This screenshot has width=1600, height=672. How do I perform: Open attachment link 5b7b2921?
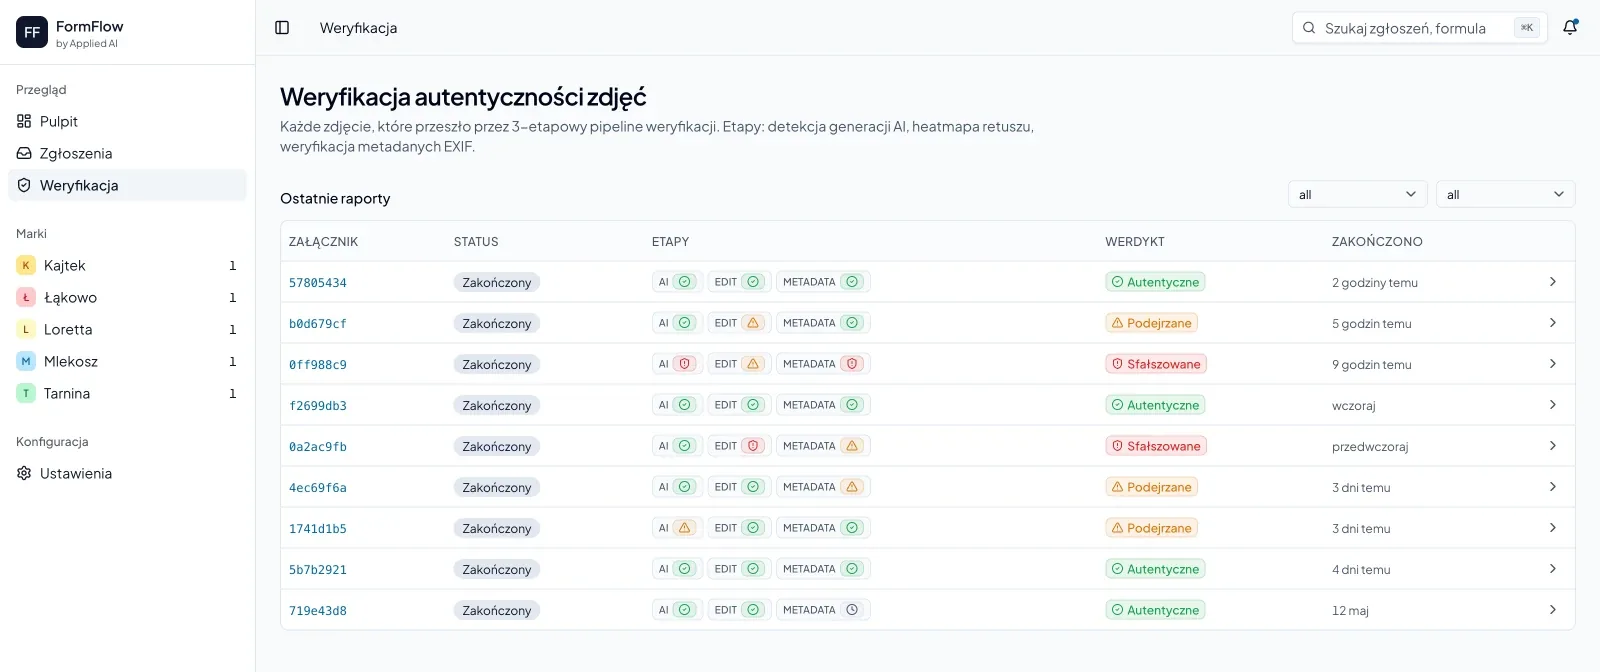(x=318, y=570)
